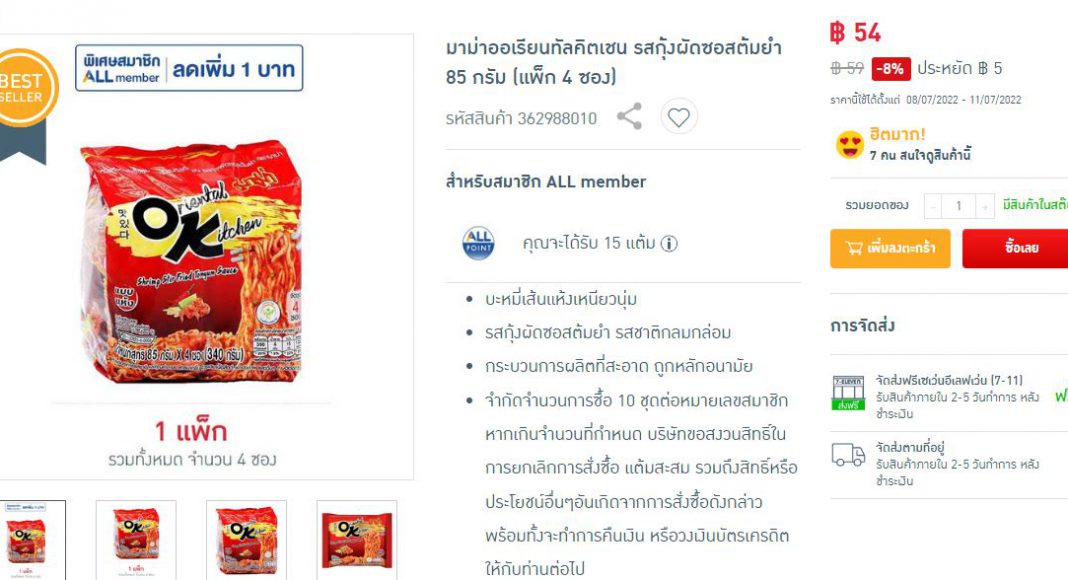This screenshot has width=1068, height=580.
Task: Decrease quantity with the minus button
Action: click(932, 206)
